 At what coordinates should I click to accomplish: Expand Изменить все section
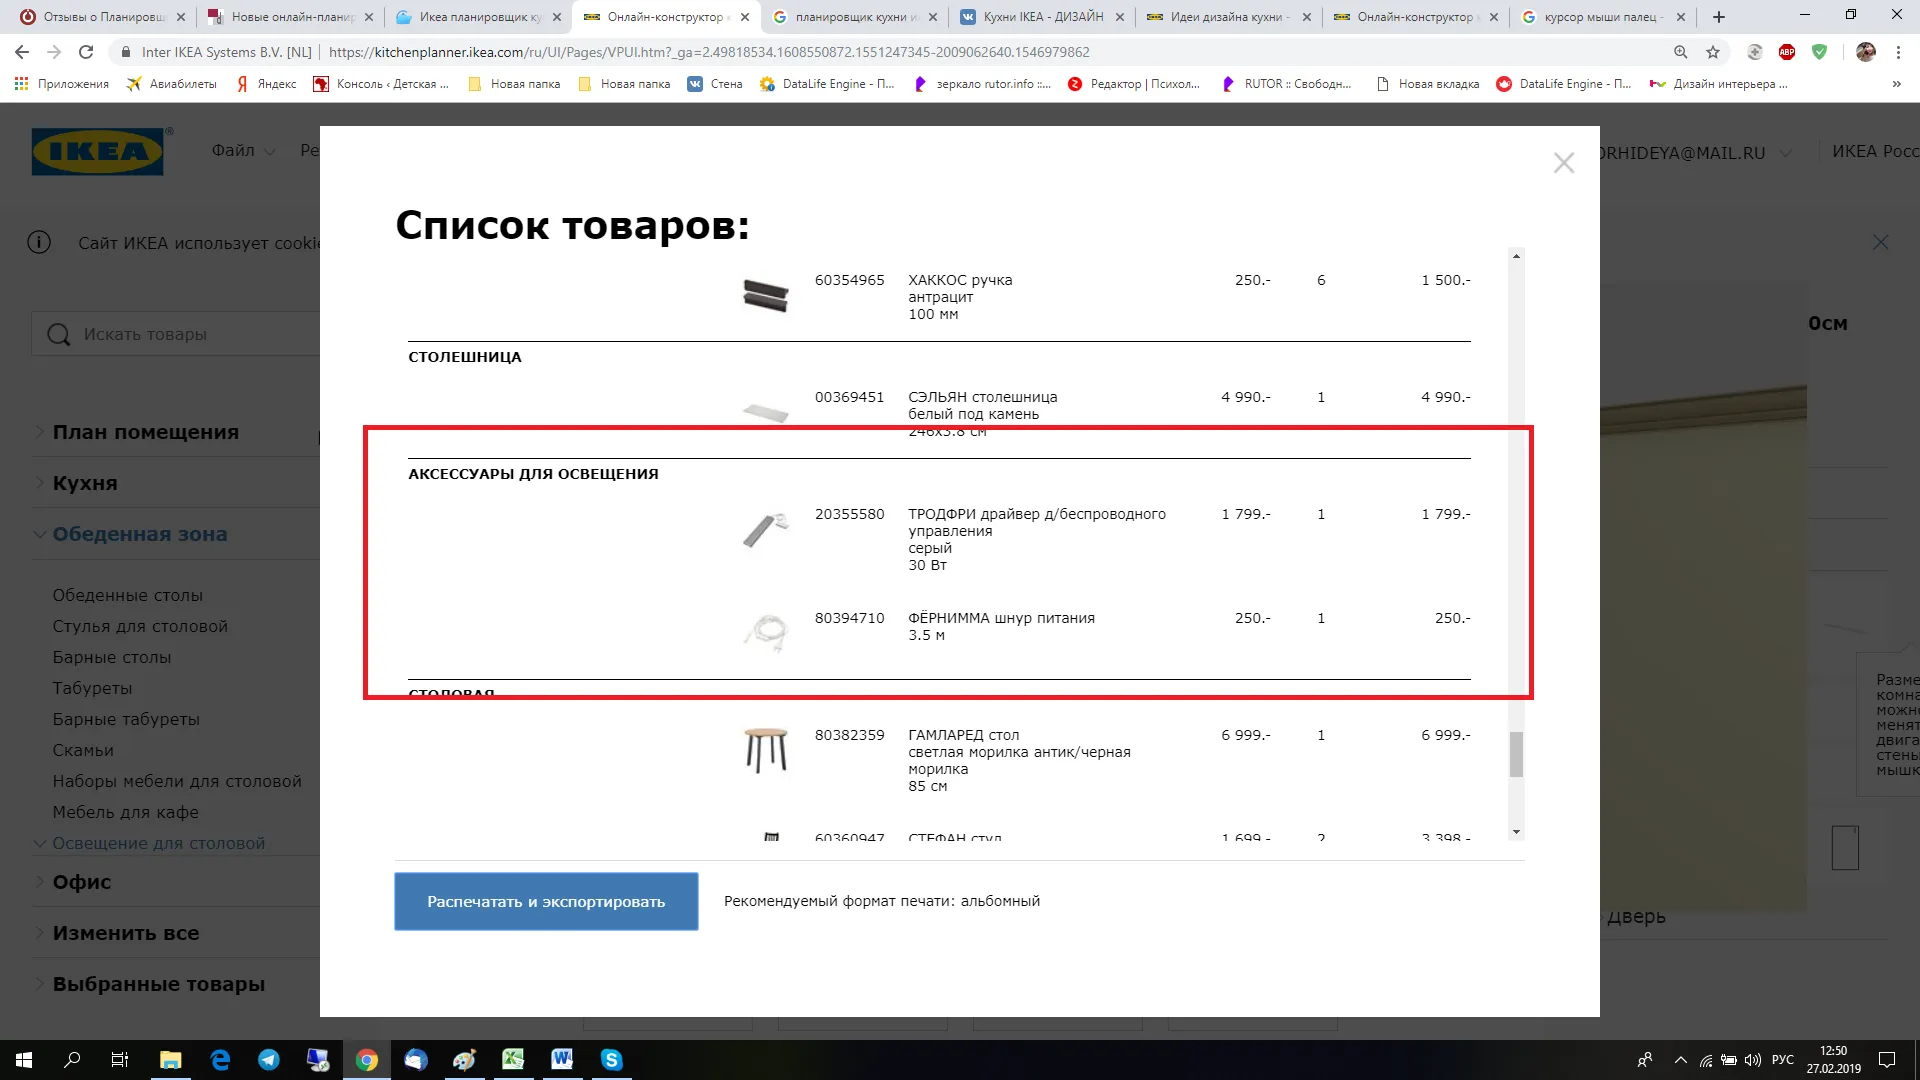pos(126,933)
